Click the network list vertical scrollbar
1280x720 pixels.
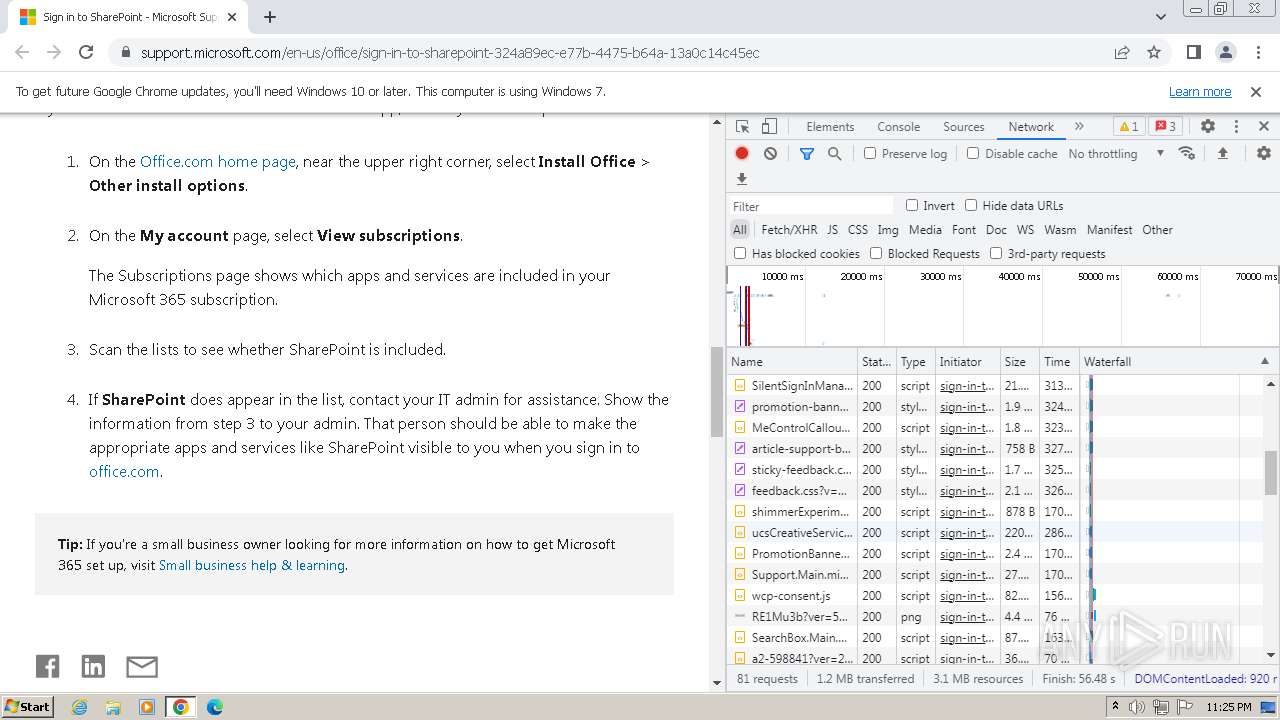1271,472
